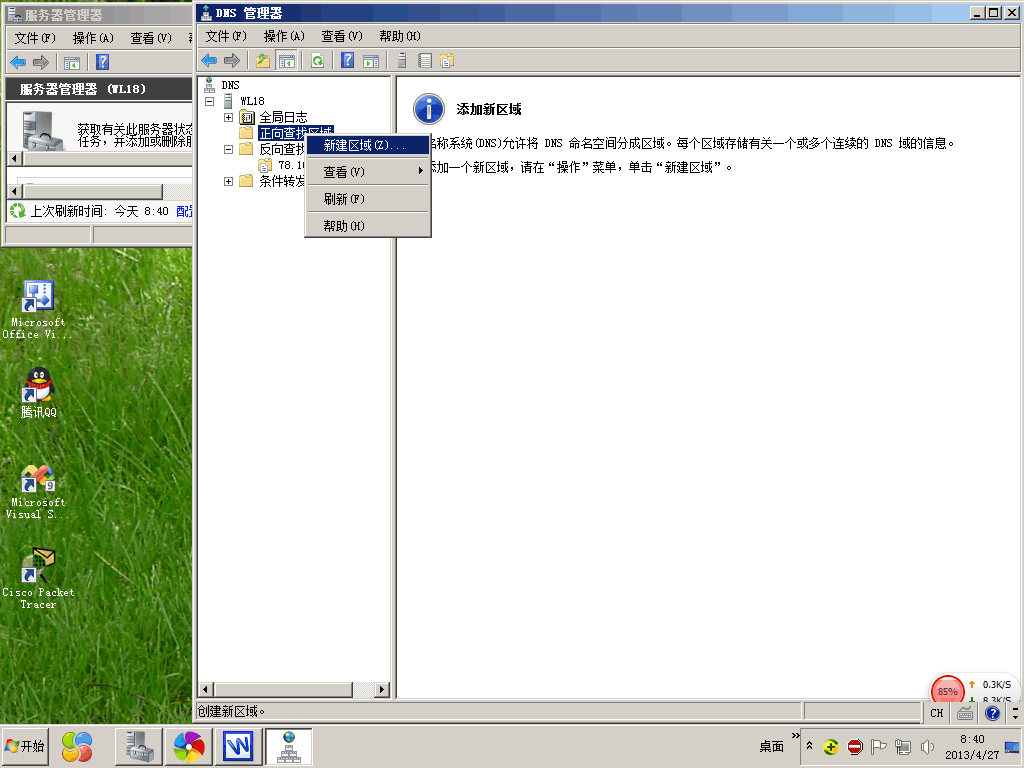The height and width of the screenshot is (768, 1024).
Task: Click the last folder-with-document icon in DNS toolbar
Action: (x=447, y=61)
